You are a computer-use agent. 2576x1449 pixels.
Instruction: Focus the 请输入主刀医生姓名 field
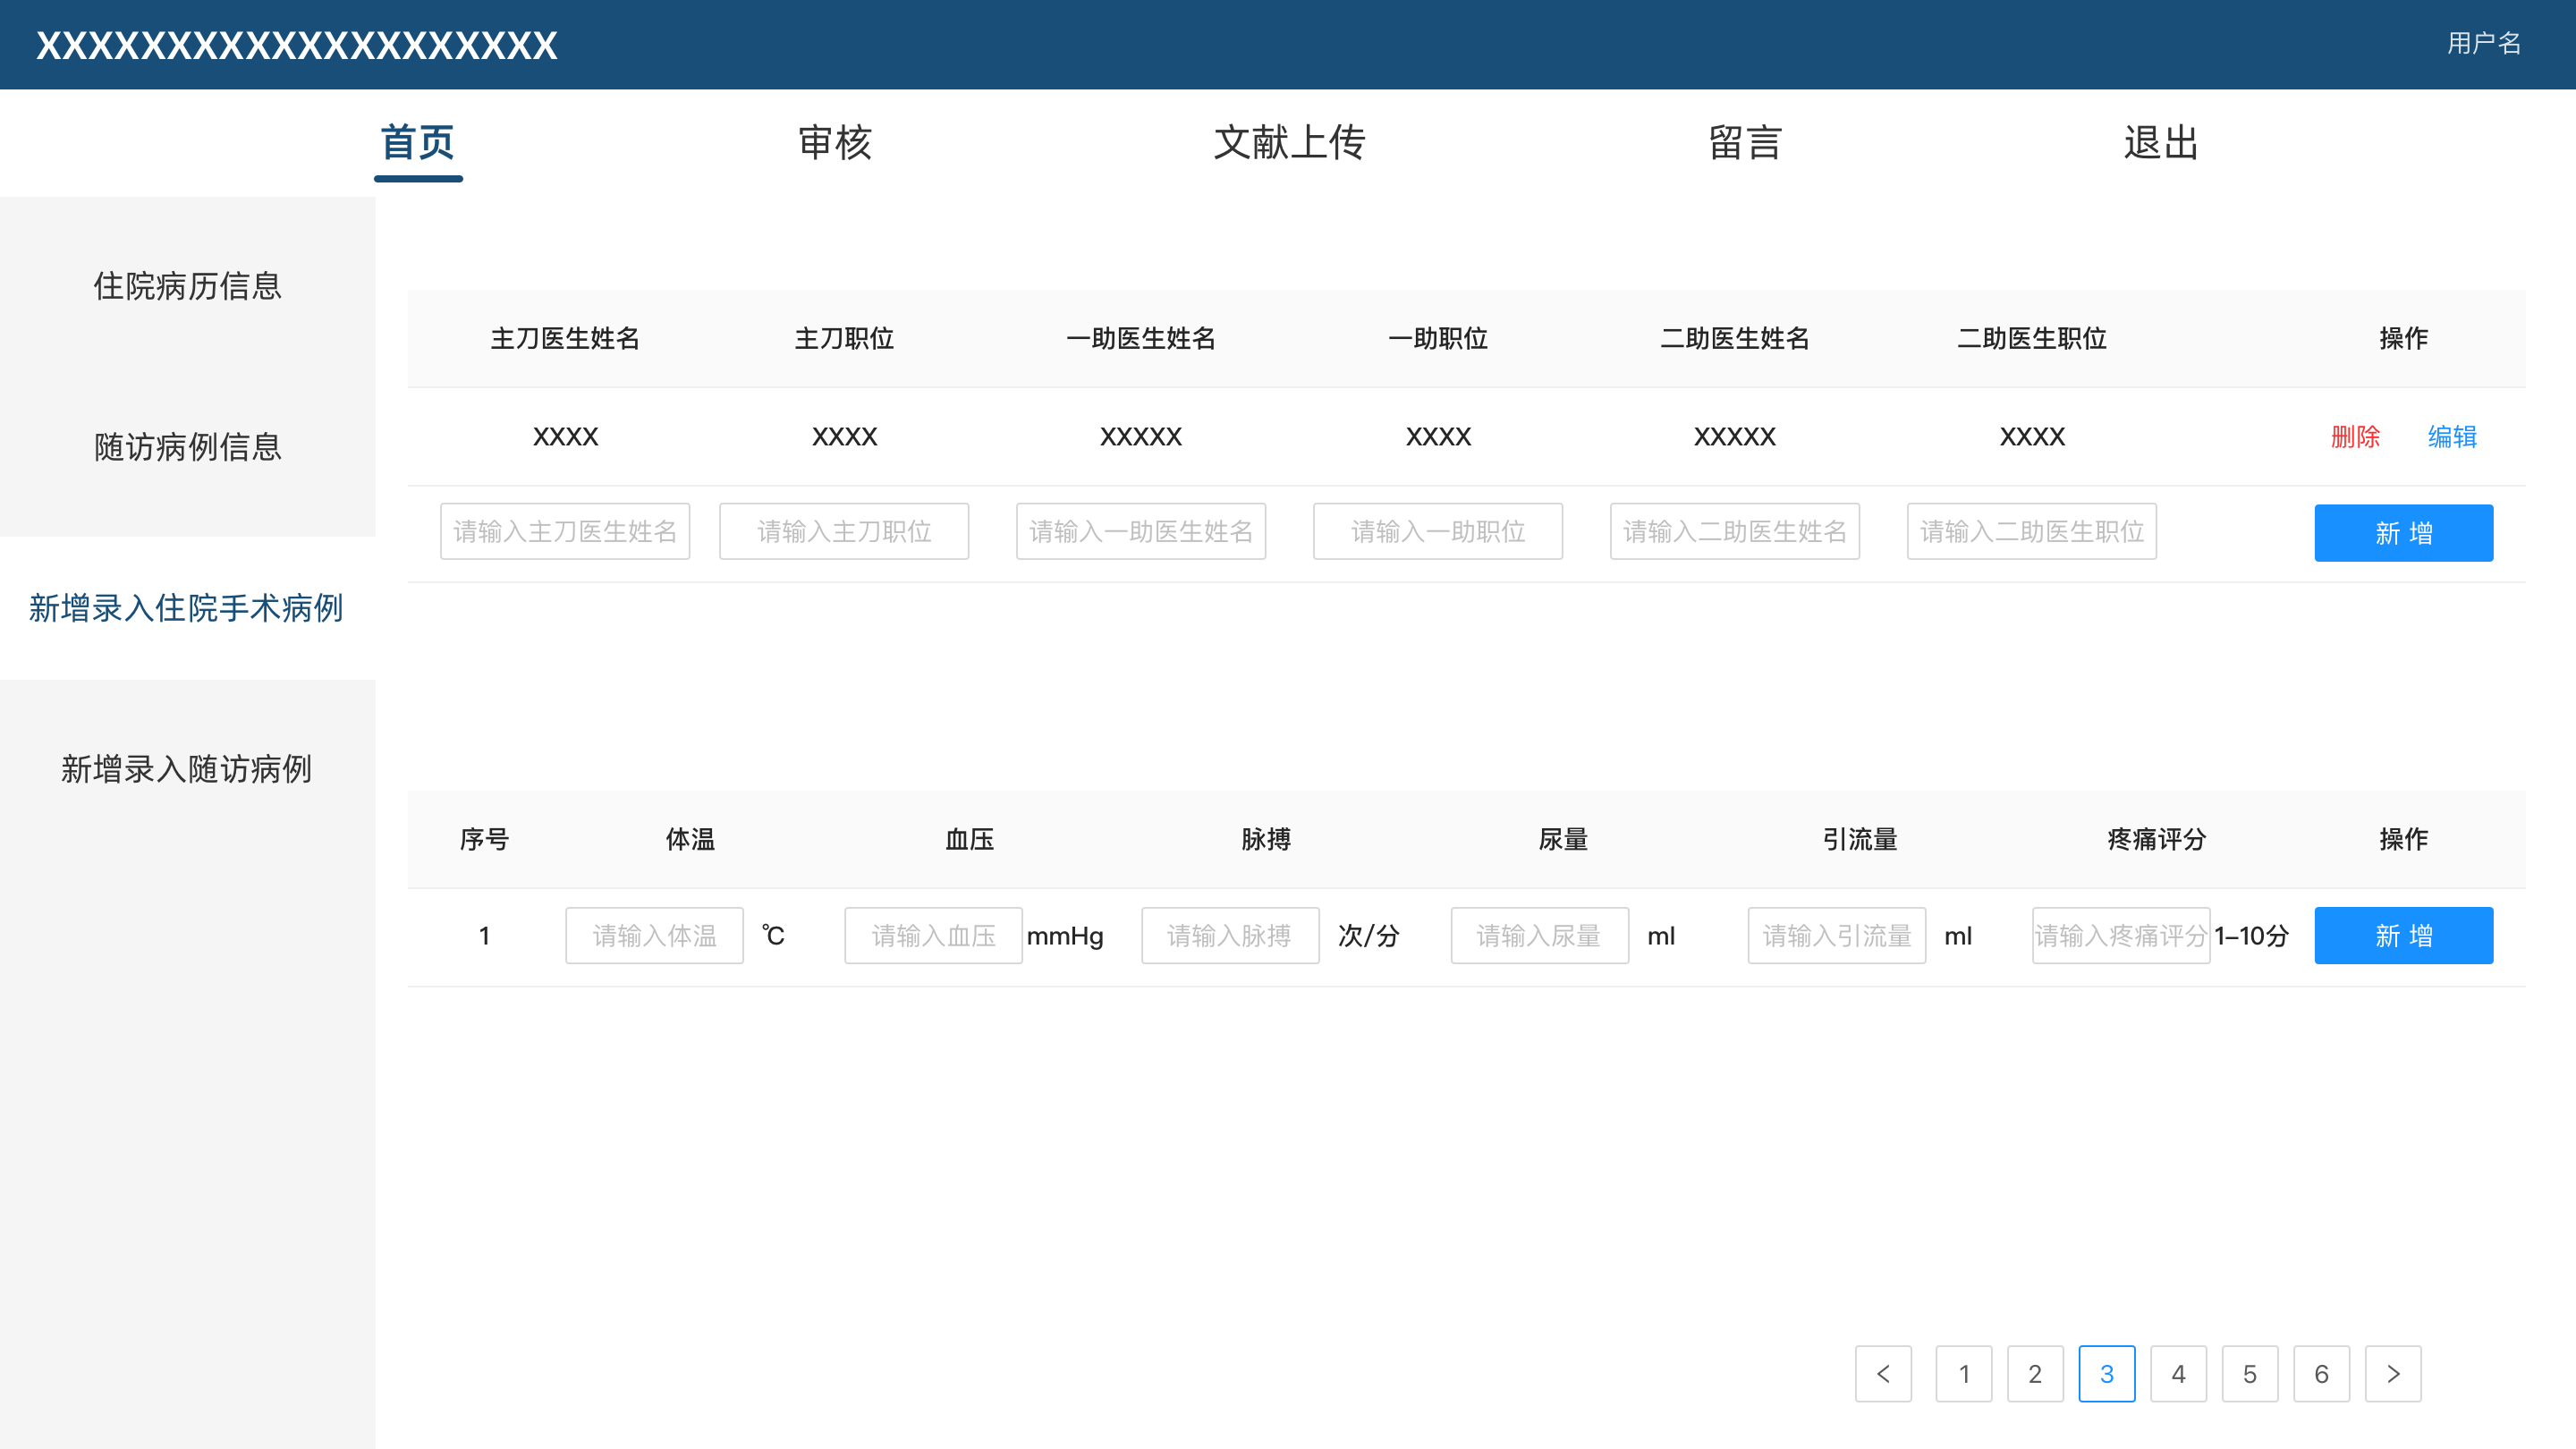coord(565,532)
